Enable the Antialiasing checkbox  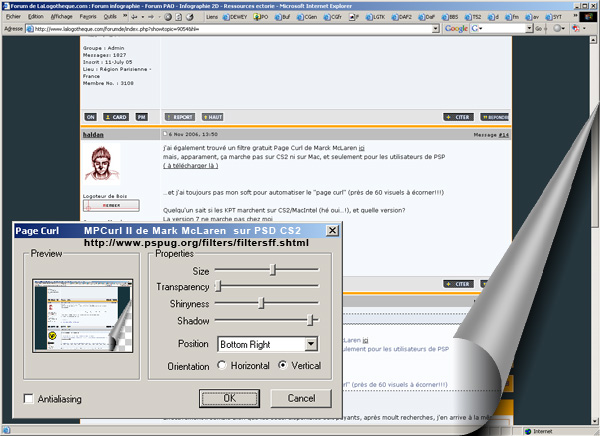click(28, 398)
